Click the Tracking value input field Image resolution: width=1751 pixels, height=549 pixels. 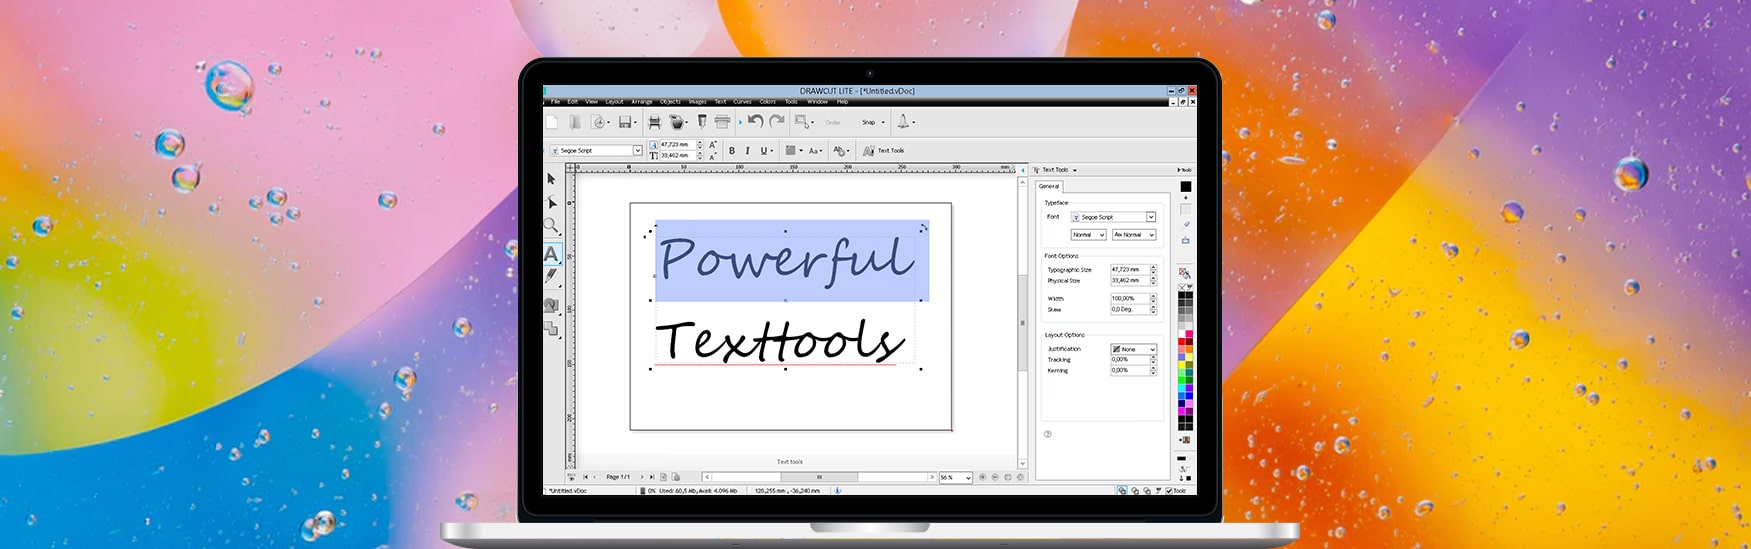point(1129,360)
